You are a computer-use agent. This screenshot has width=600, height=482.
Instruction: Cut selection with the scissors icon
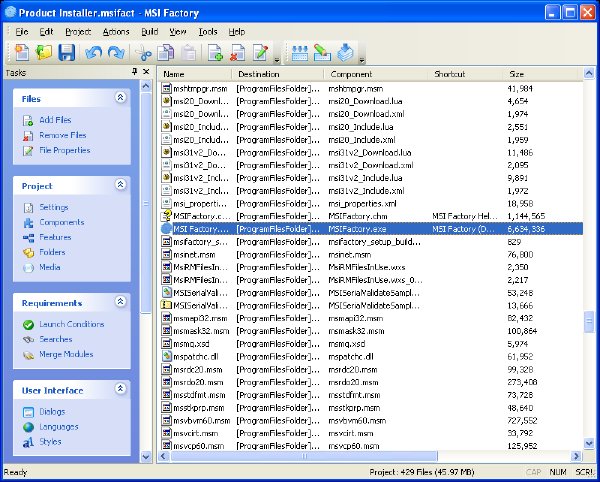pos(144,53)
